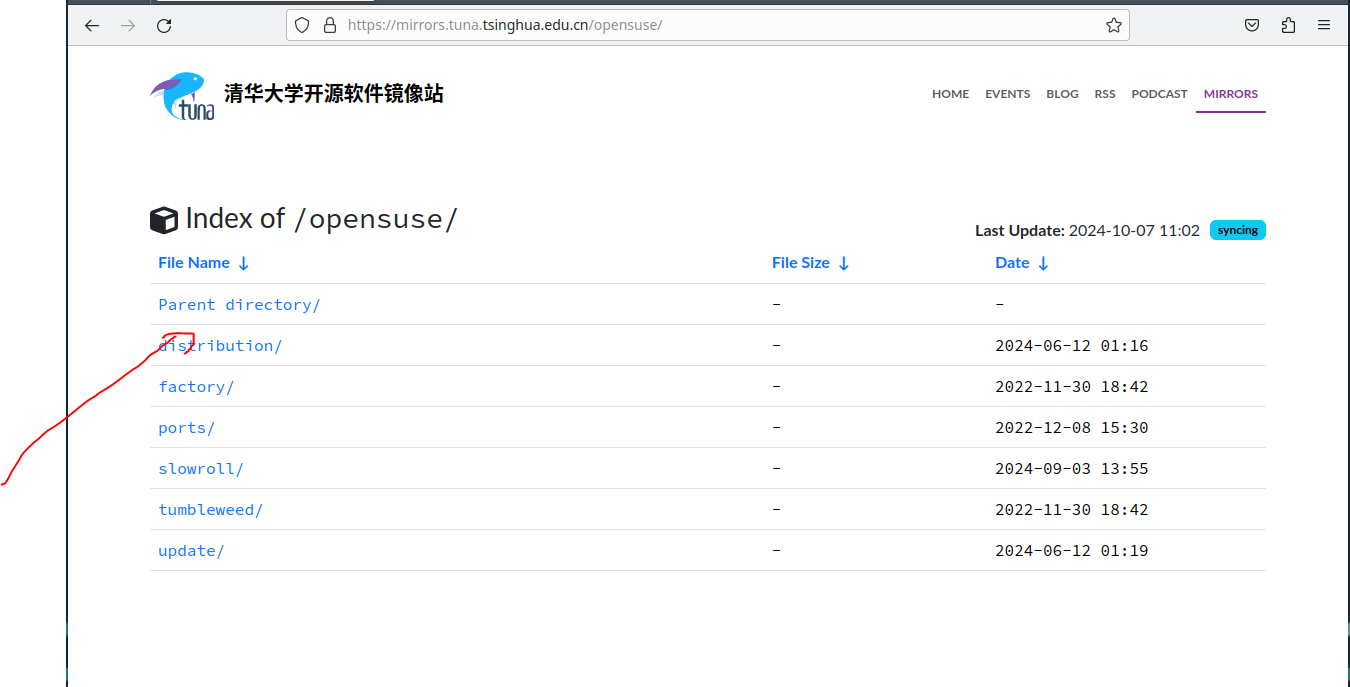Open the PODCAST nav item
The image size is (1350, 687).
point(1159,94)
